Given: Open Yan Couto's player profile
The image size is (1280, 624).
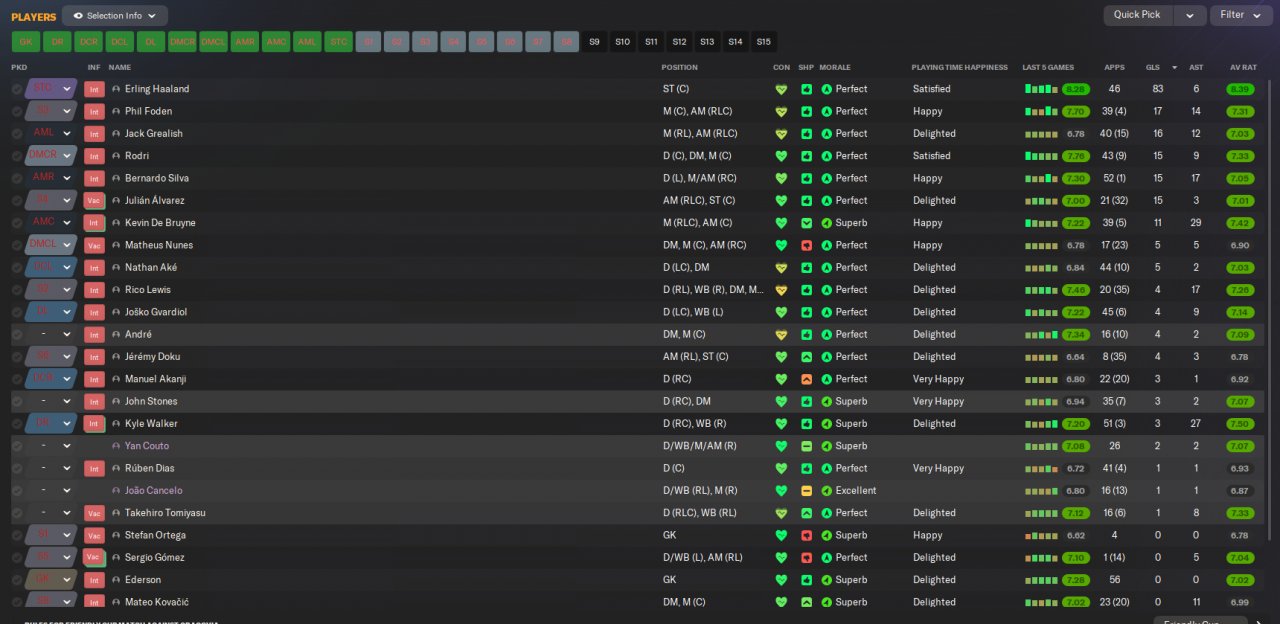Looking at the screenshot, I should [x=147, y=446].
